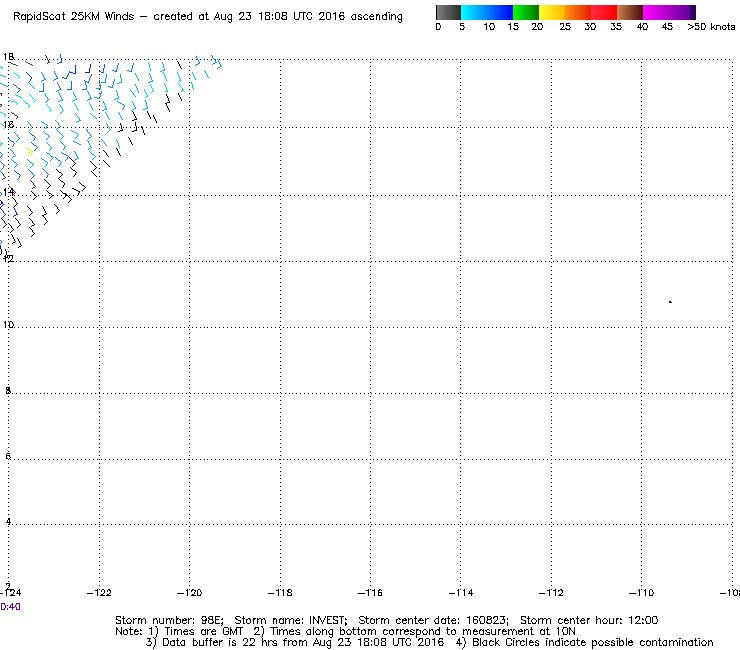This screenshot has width=740, height=650.
Task: Click the 'Storm center date: 160823' text
Action: tap(433, 620)
